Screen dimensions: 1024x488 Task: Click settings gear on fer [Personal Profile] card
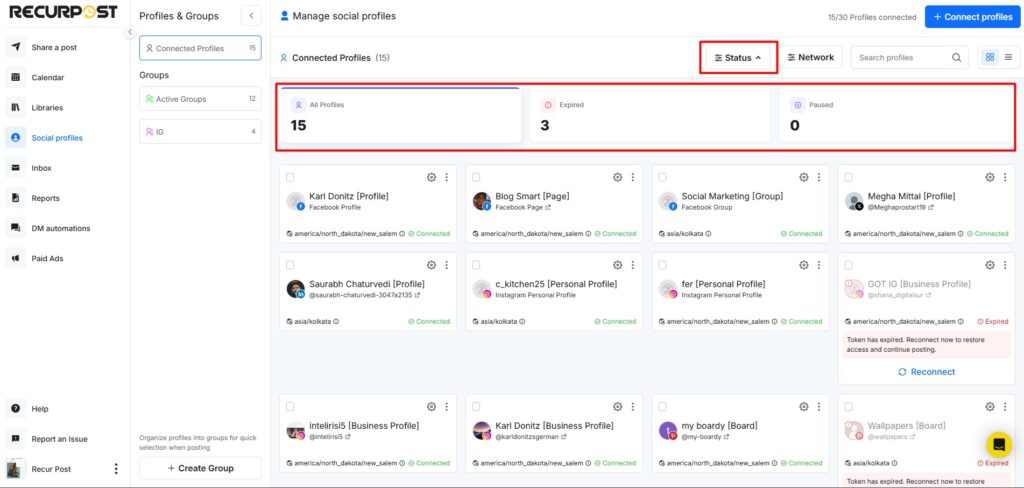click(804, 265)
